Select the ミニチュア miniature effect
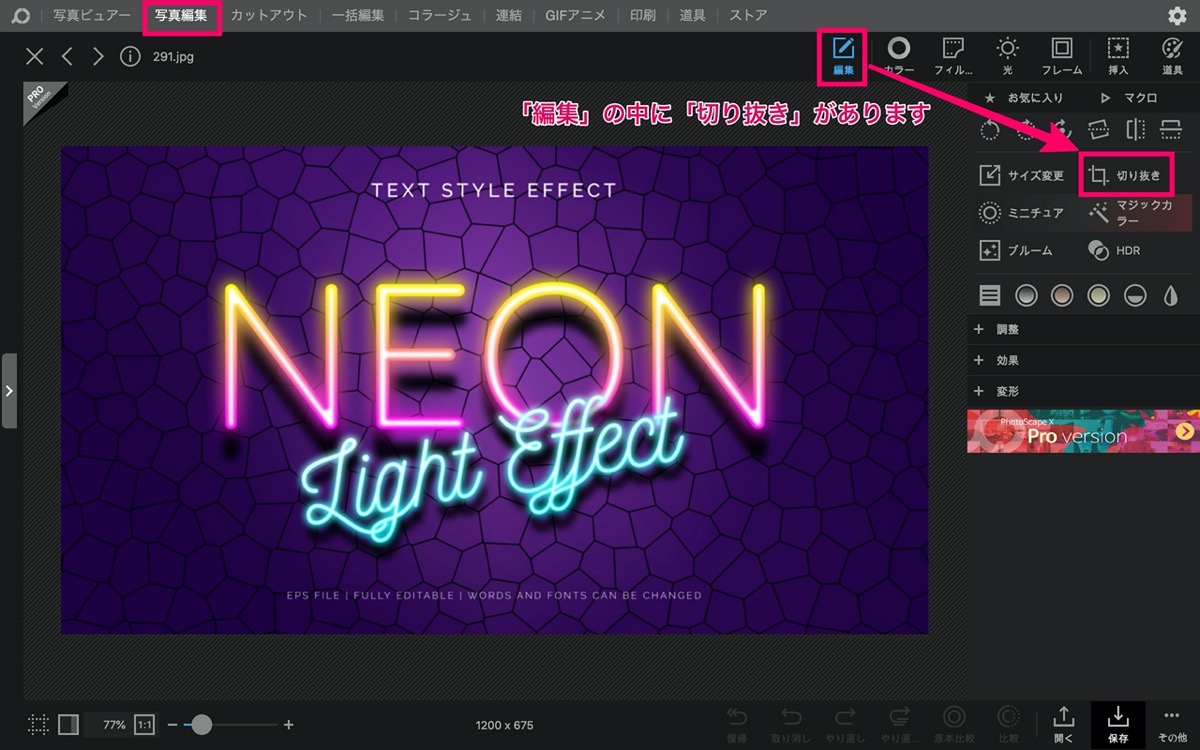The height and width of the screenshot is (750, 1200). [x=1021, y=213]
